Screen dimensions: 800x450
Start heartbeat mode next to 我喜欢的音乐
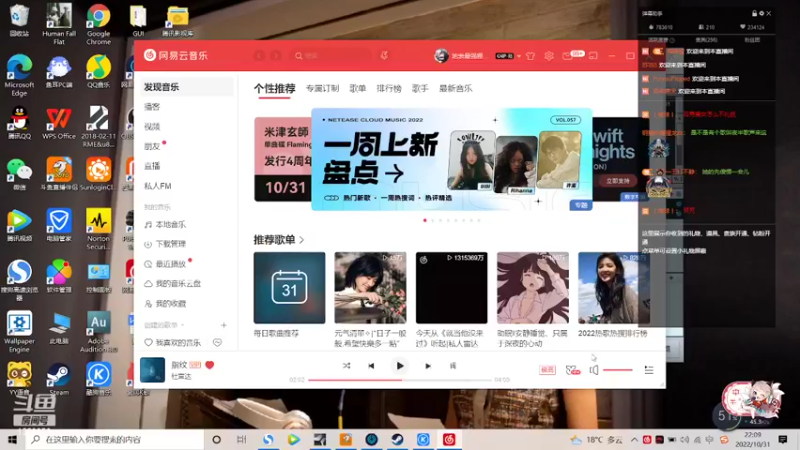tap(217, 342)
